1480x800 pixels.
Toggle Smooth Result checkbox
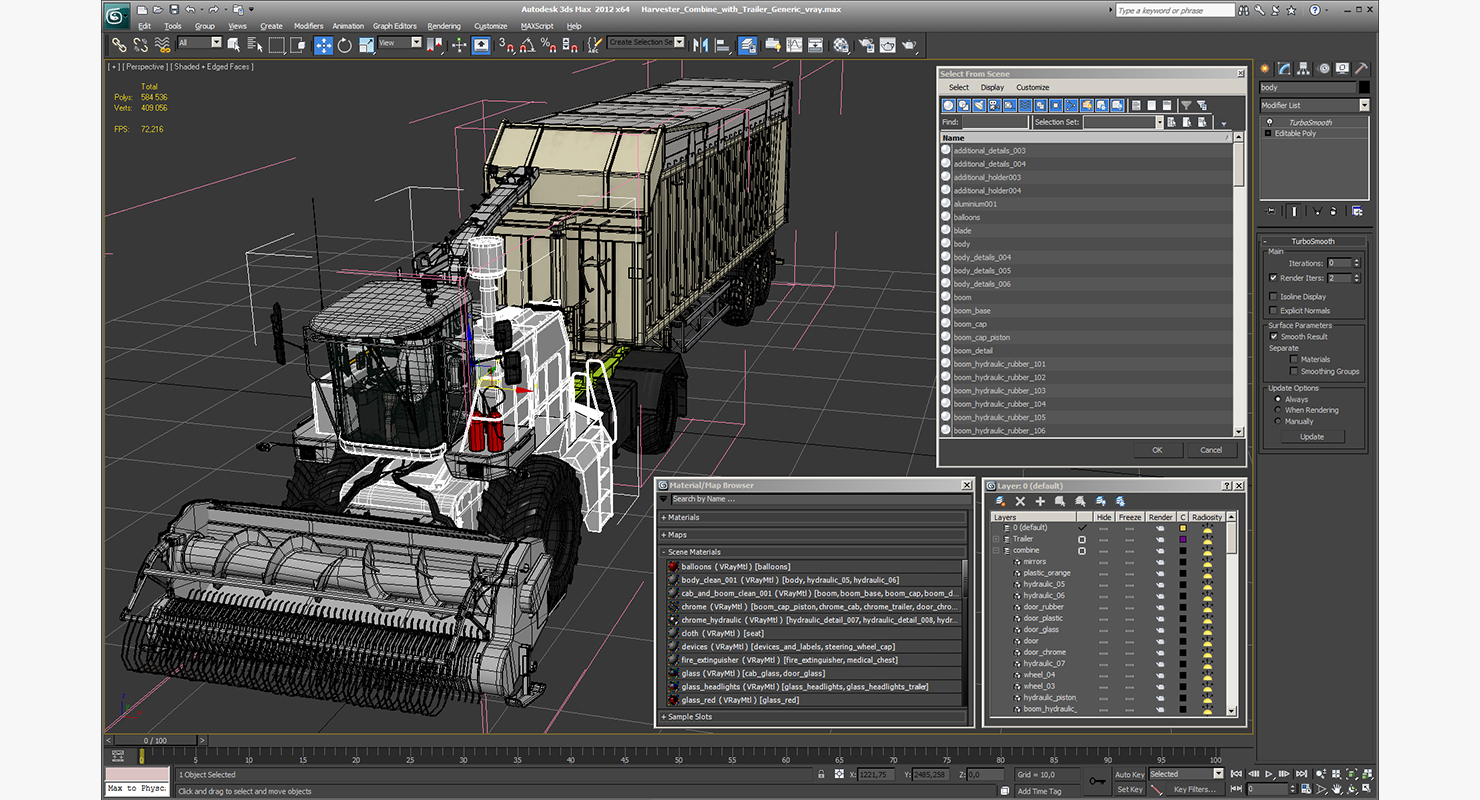[x=1273, y=336]
